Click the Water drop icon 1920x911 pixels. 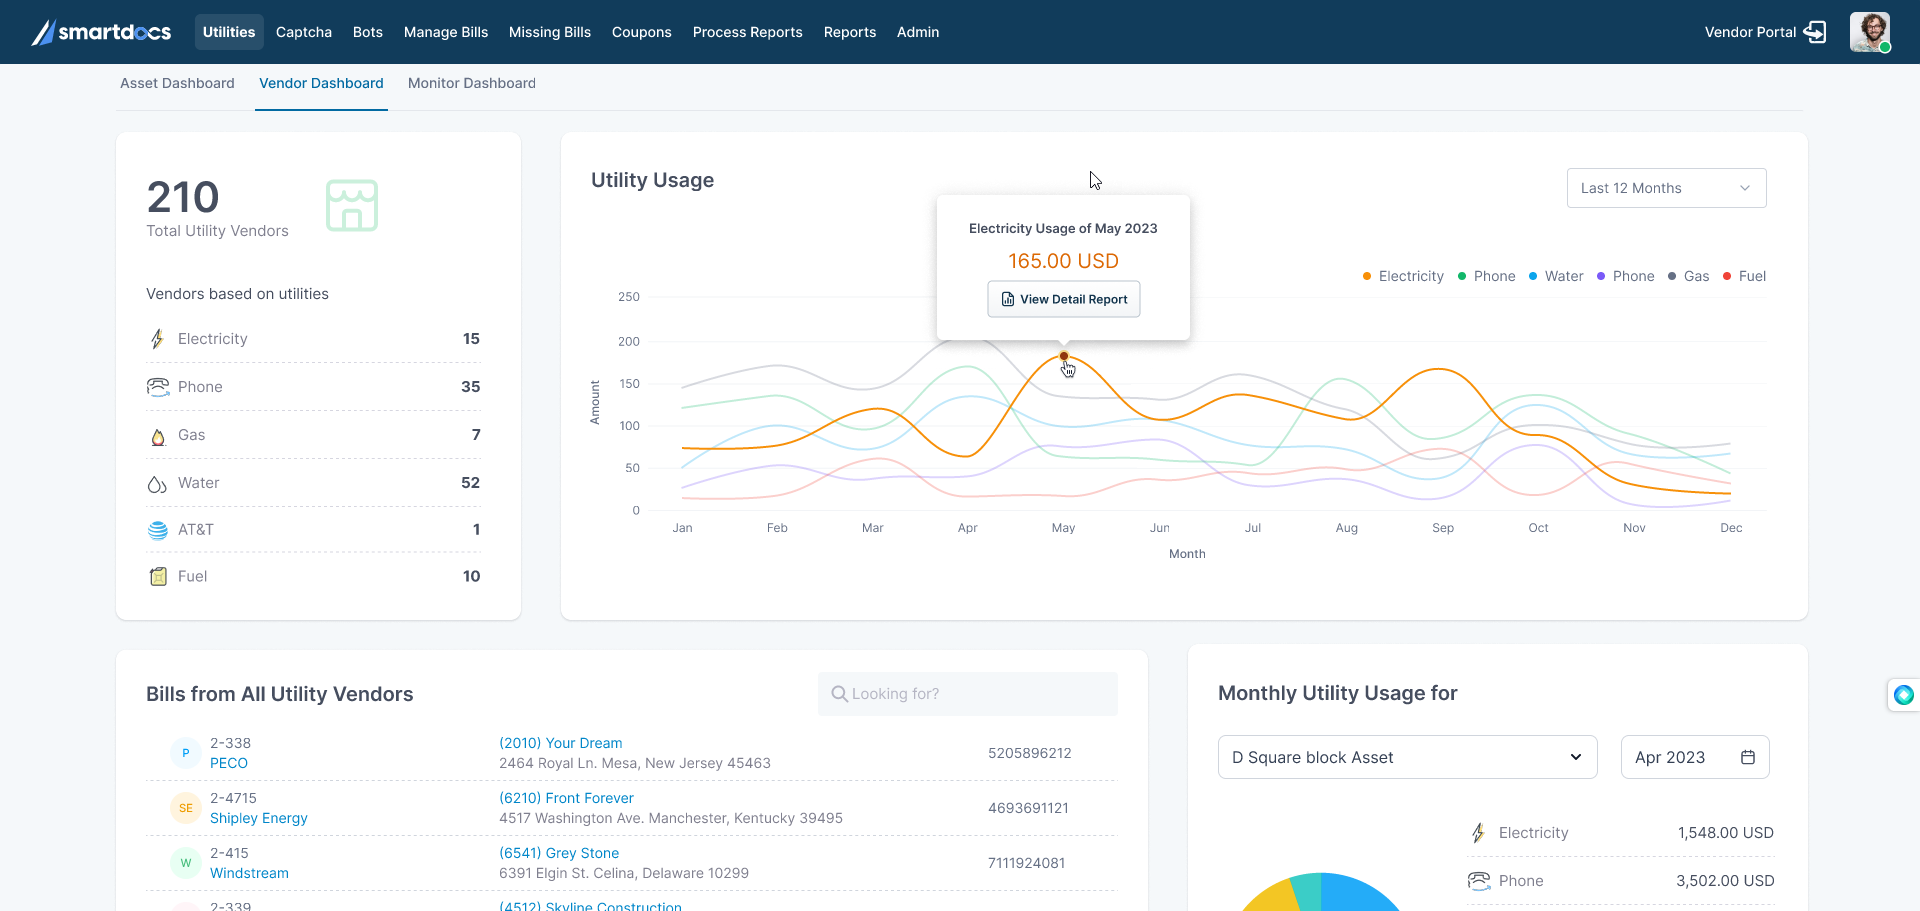157,484
